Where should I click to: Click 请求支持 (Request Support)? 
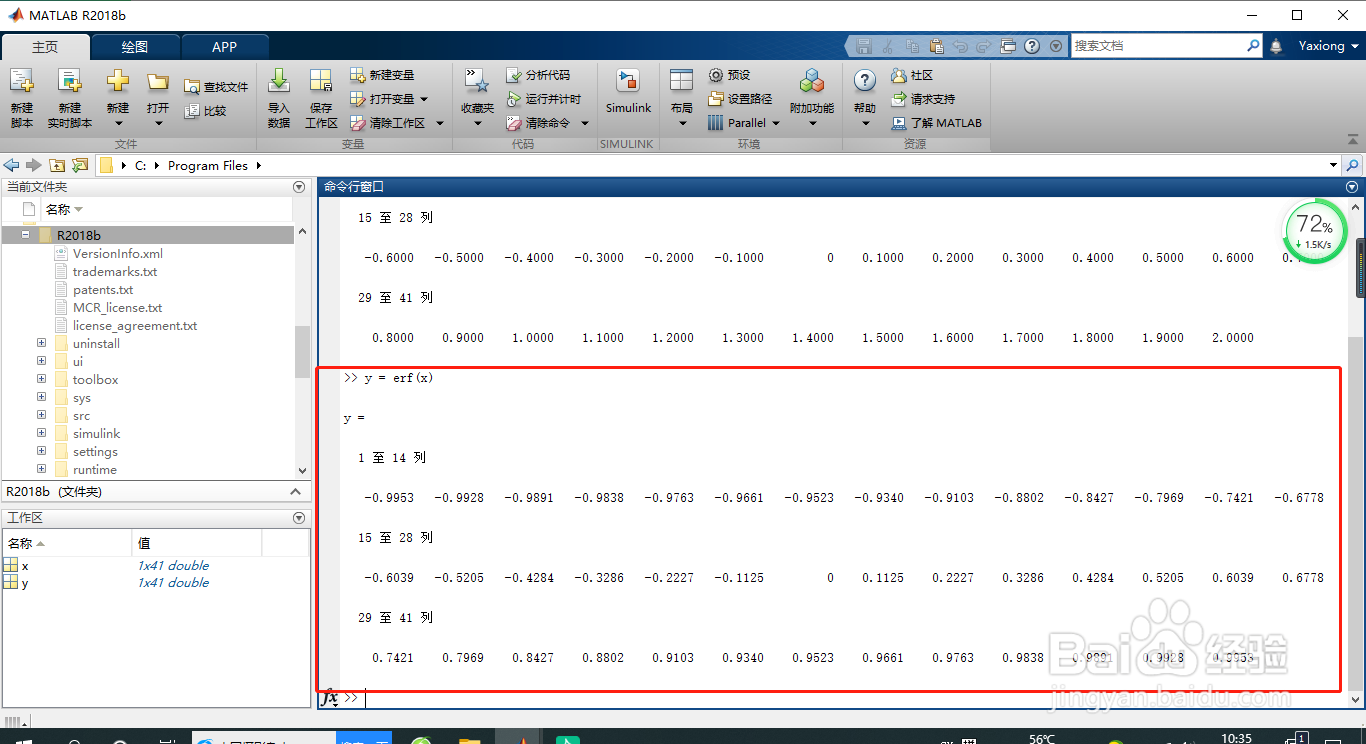click(x=923, y=99)
